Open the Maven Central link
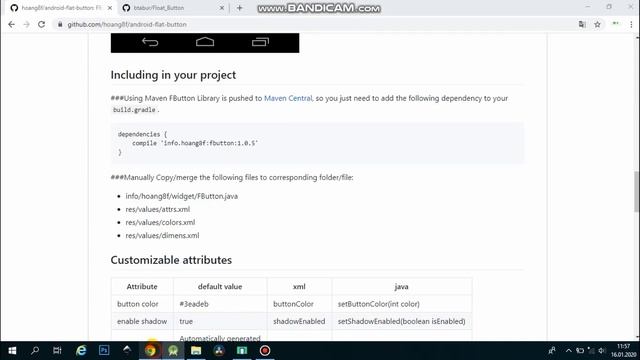Viewport: 640px width, 360px height. click(288, 98)
